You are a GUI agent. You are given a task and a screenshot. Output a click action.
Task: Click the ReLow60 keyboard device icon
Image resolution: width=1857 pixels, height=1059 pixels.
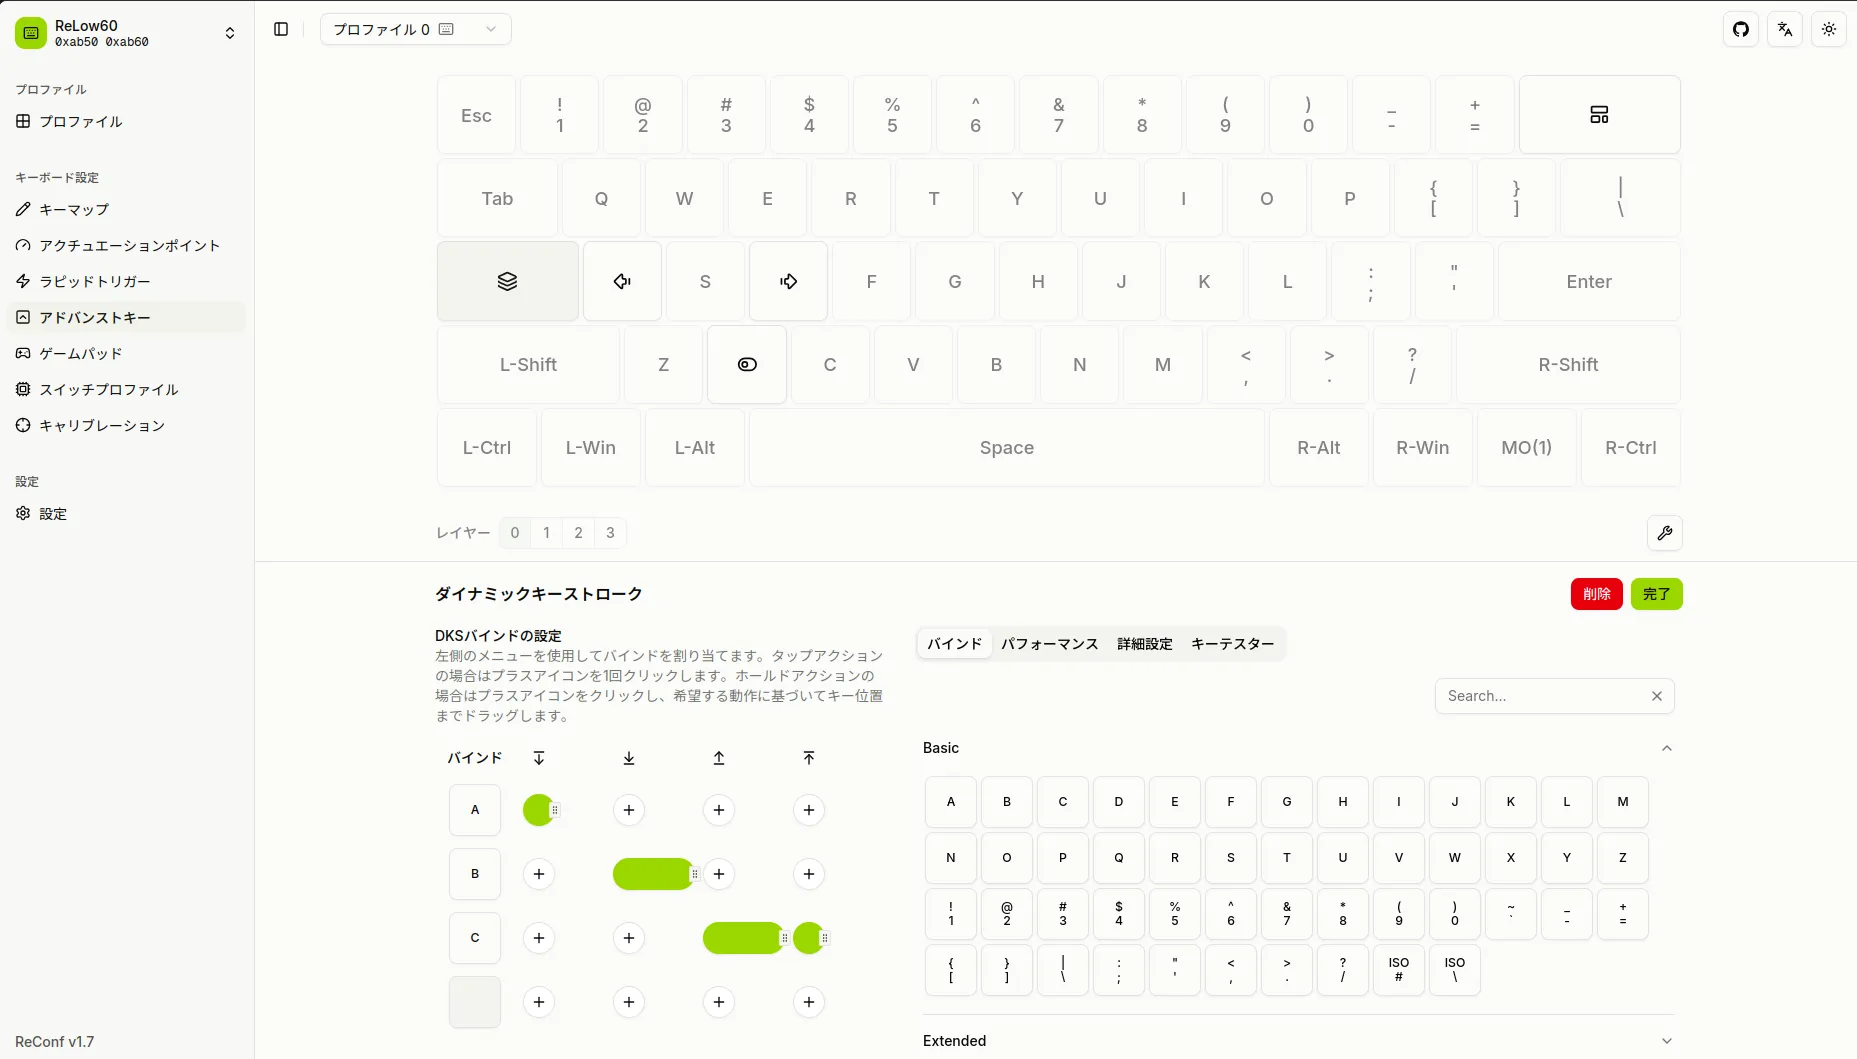pos(31,33)
